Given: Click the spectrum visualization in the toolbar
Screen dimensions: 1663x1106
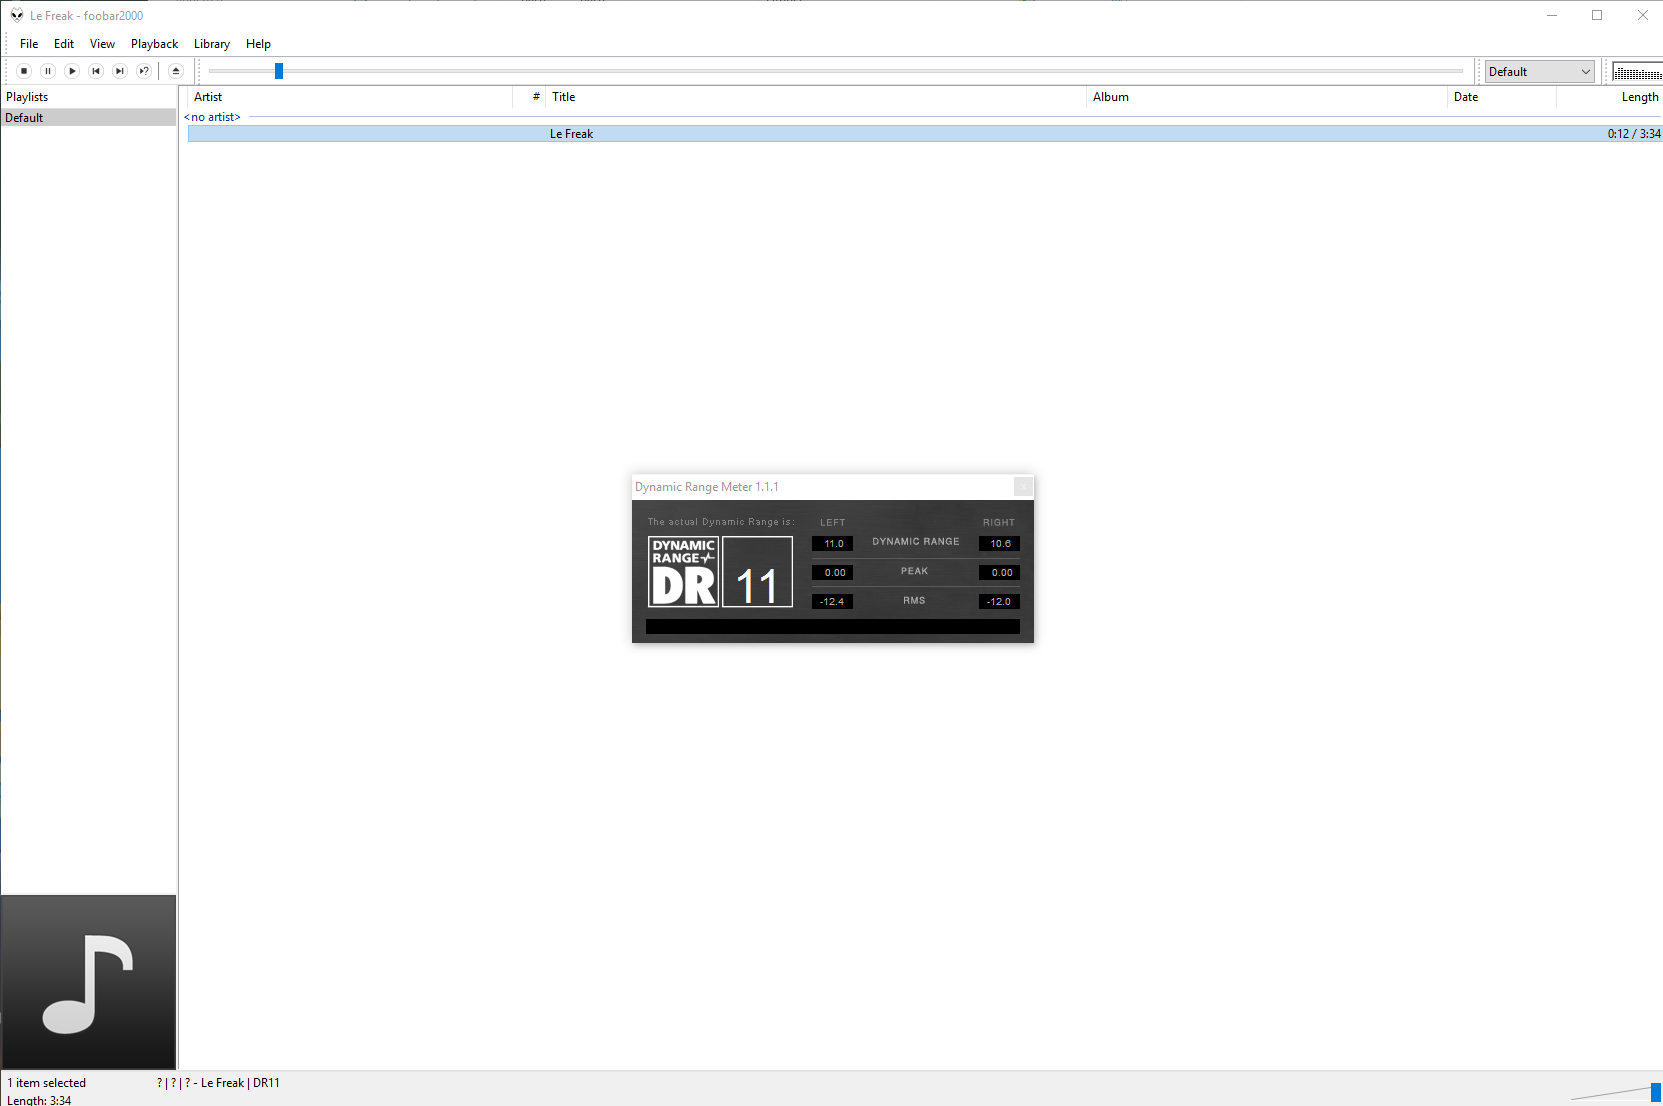Looking at the screenshot, I should click(x=1638, y=72).
